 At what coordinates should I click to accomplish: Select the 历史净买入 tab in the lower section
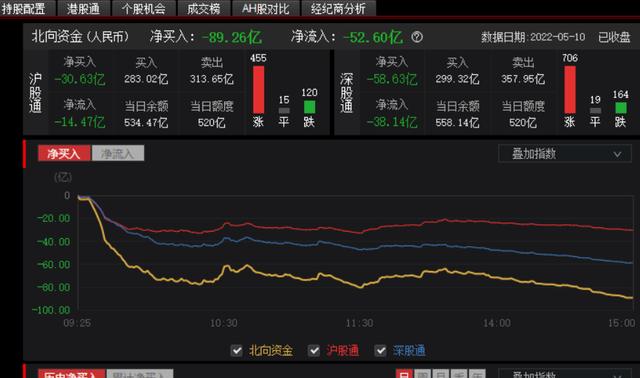72,374
